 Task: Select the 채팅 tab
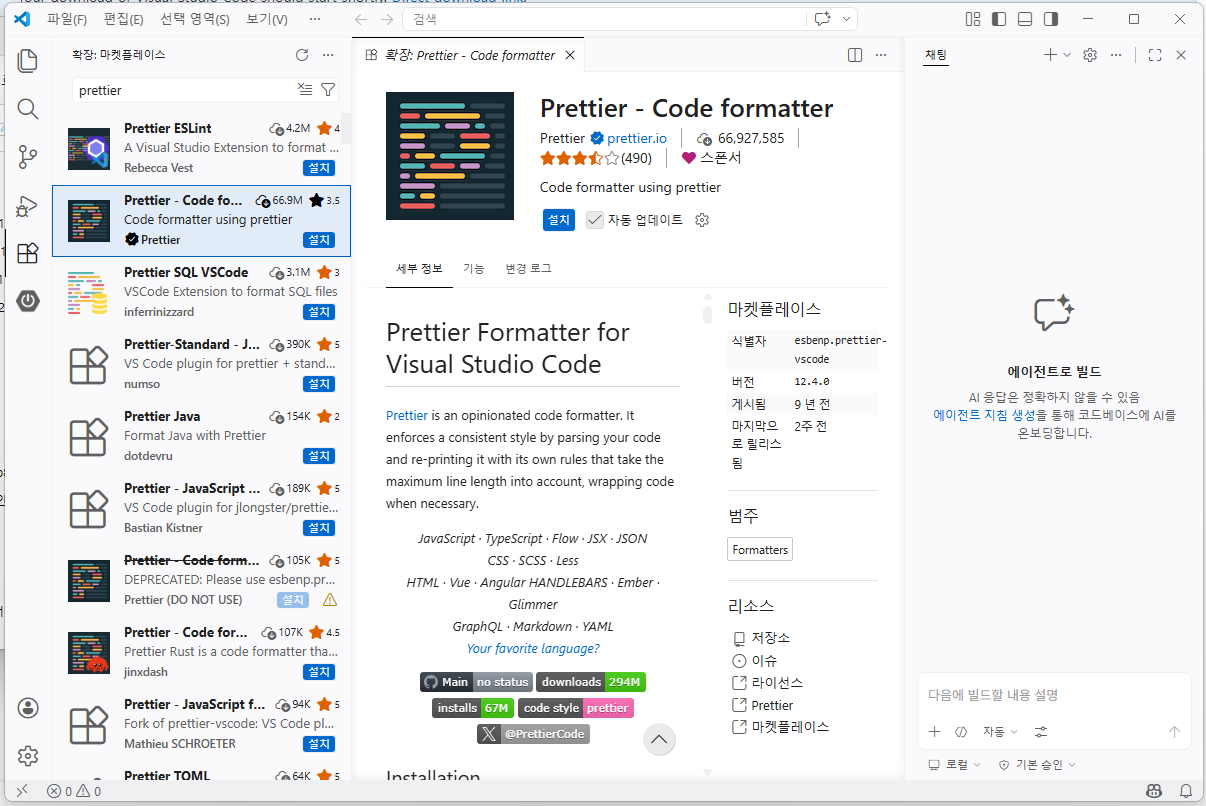(936, 55)
